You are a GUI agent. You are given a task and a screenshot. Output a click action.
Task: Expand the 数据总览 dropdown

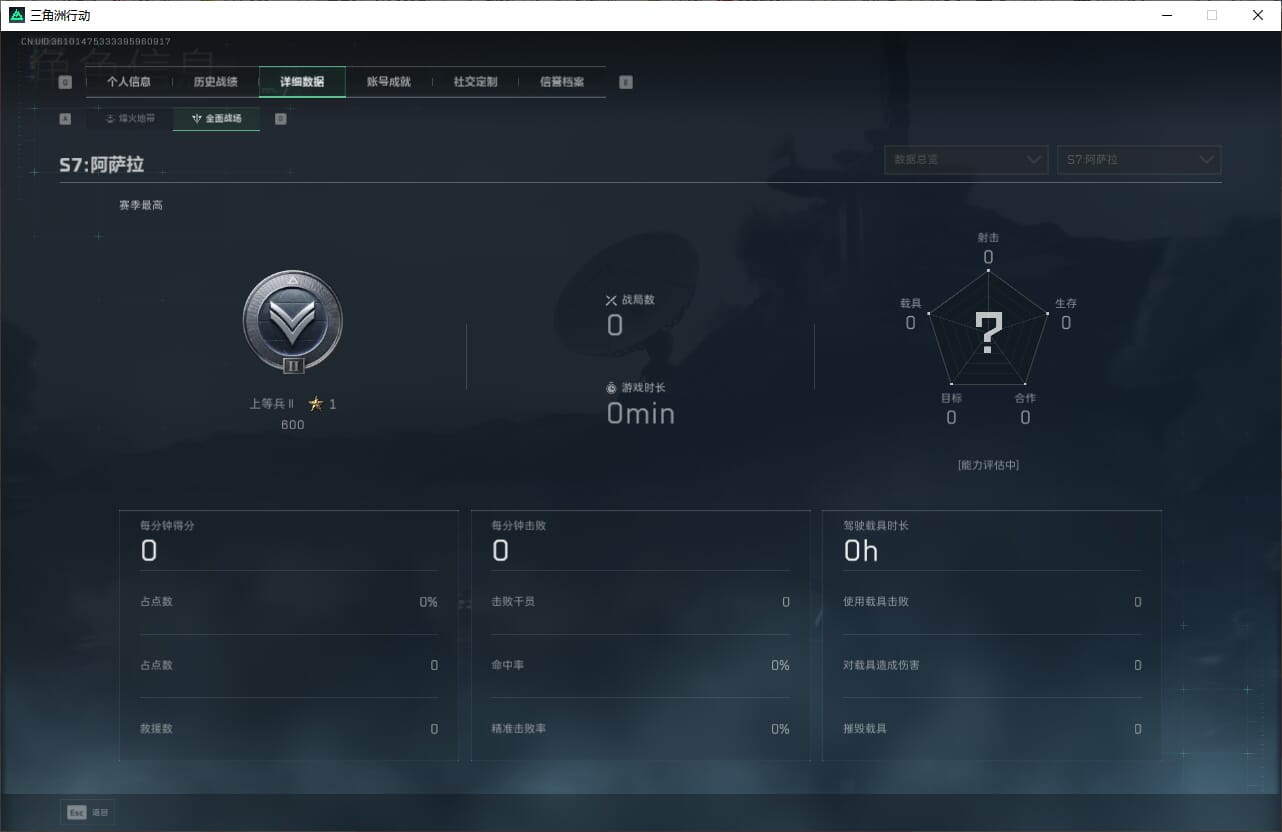tap(966, 160)
